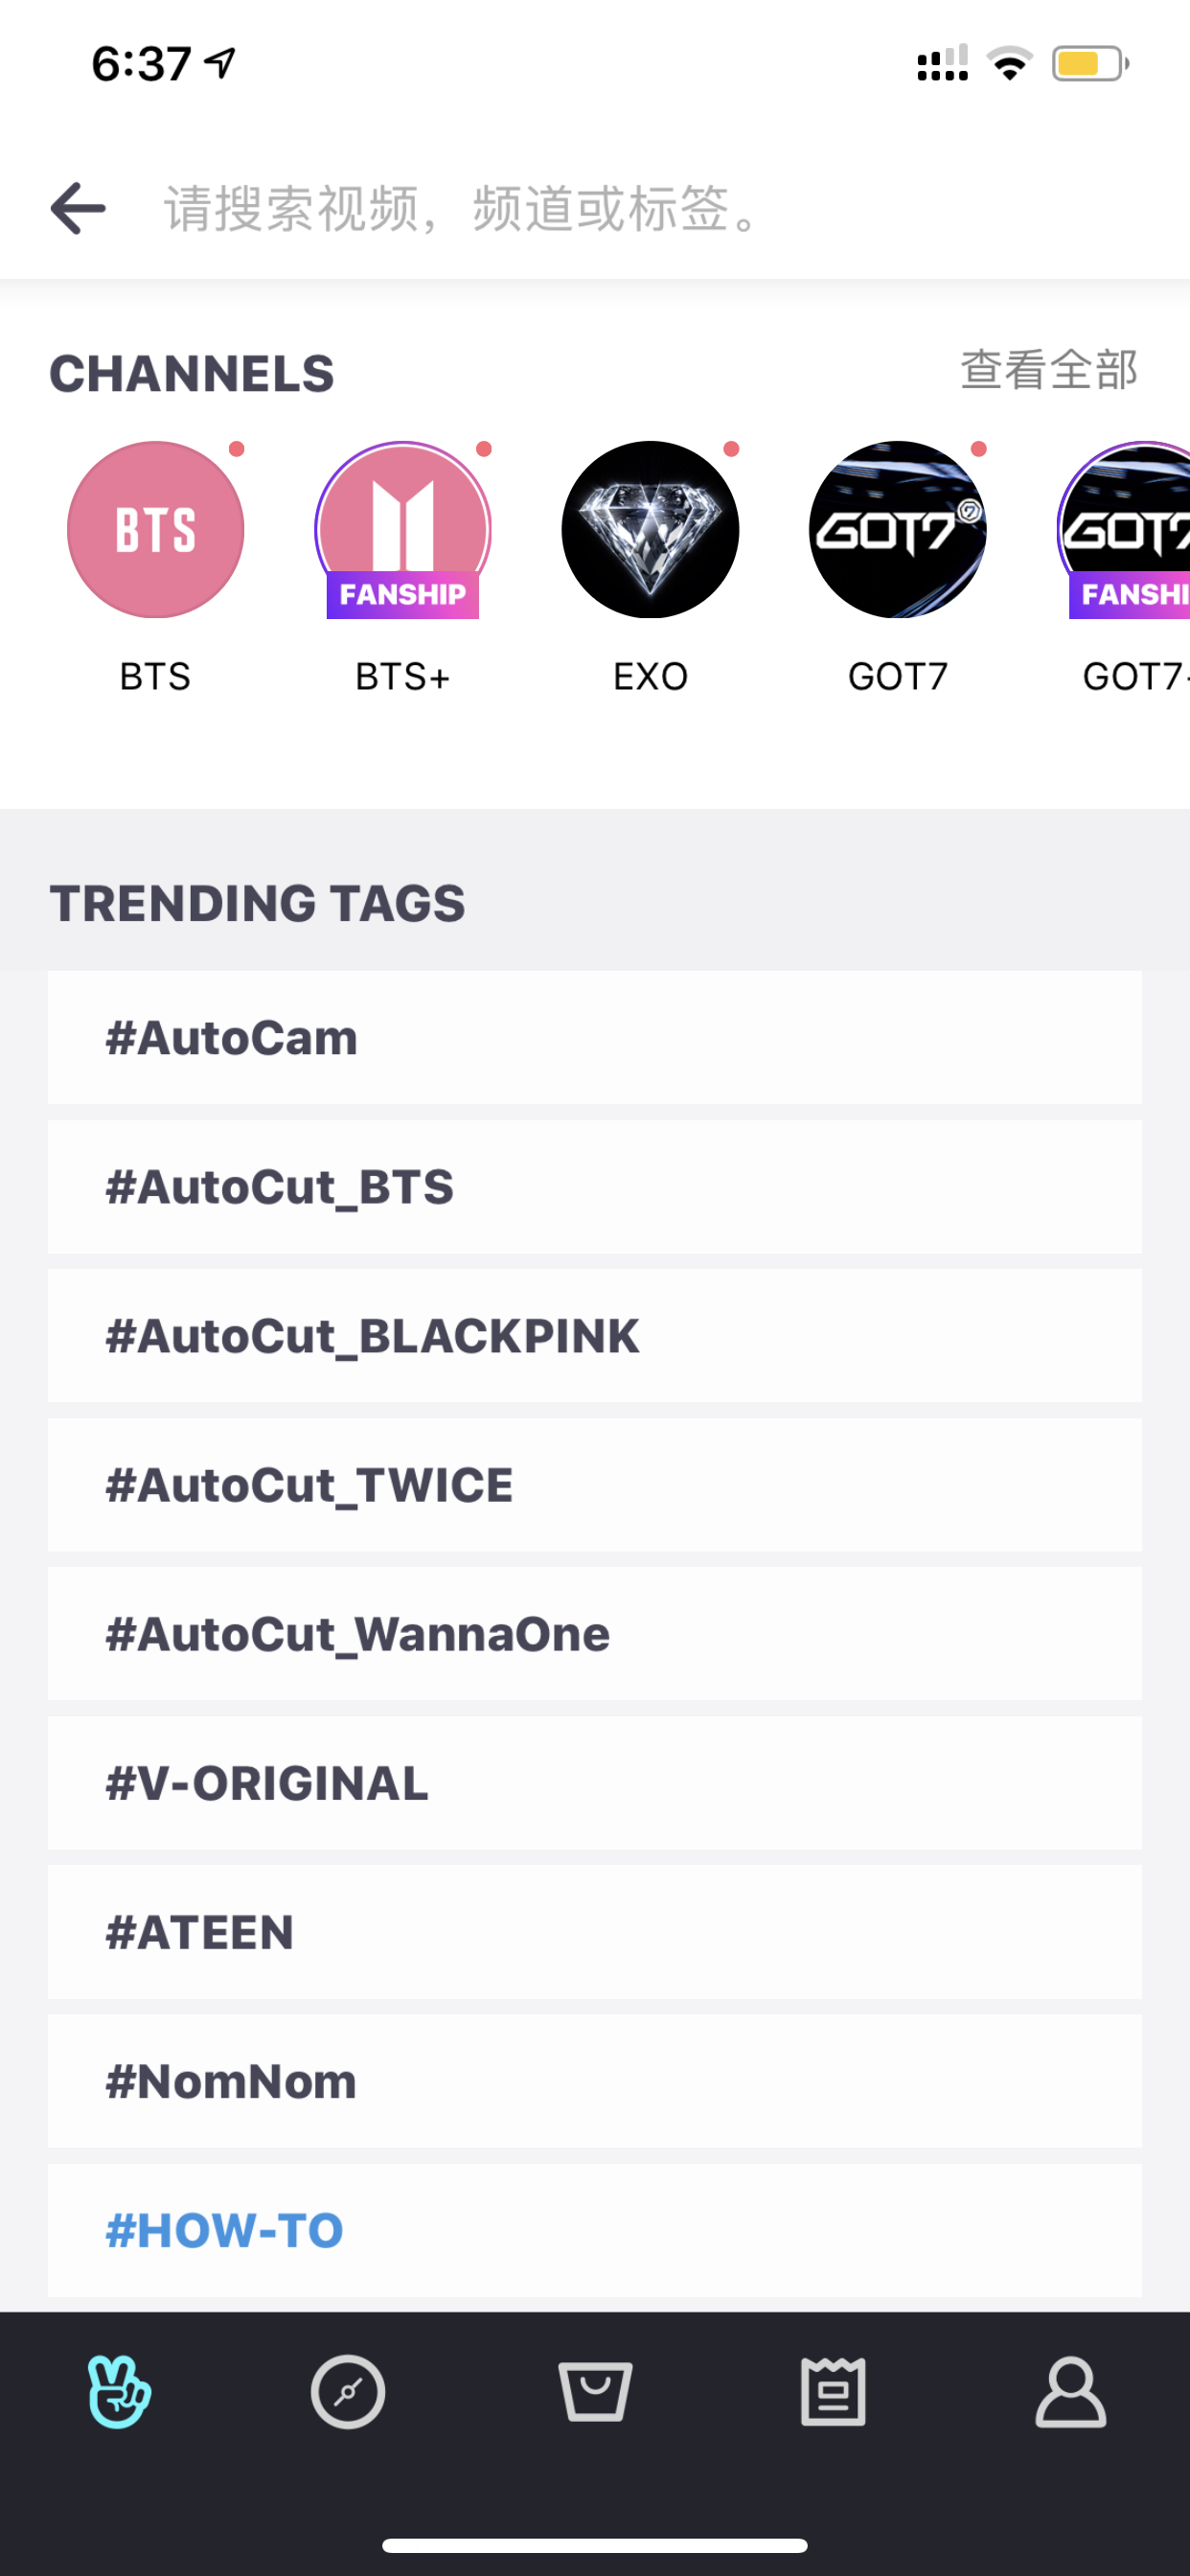Image resolution: width=1190 pixels, height=2576 pixels.
Task: Select the #NomNom tag
Action: pos(595,2081)
